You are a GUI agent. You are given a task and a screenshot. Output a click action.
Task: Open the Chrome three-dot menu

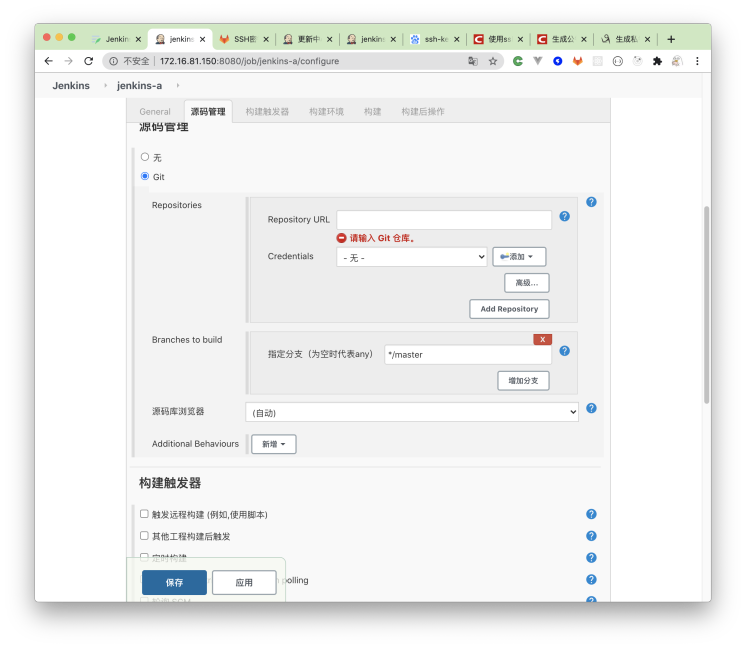[697, 61]
